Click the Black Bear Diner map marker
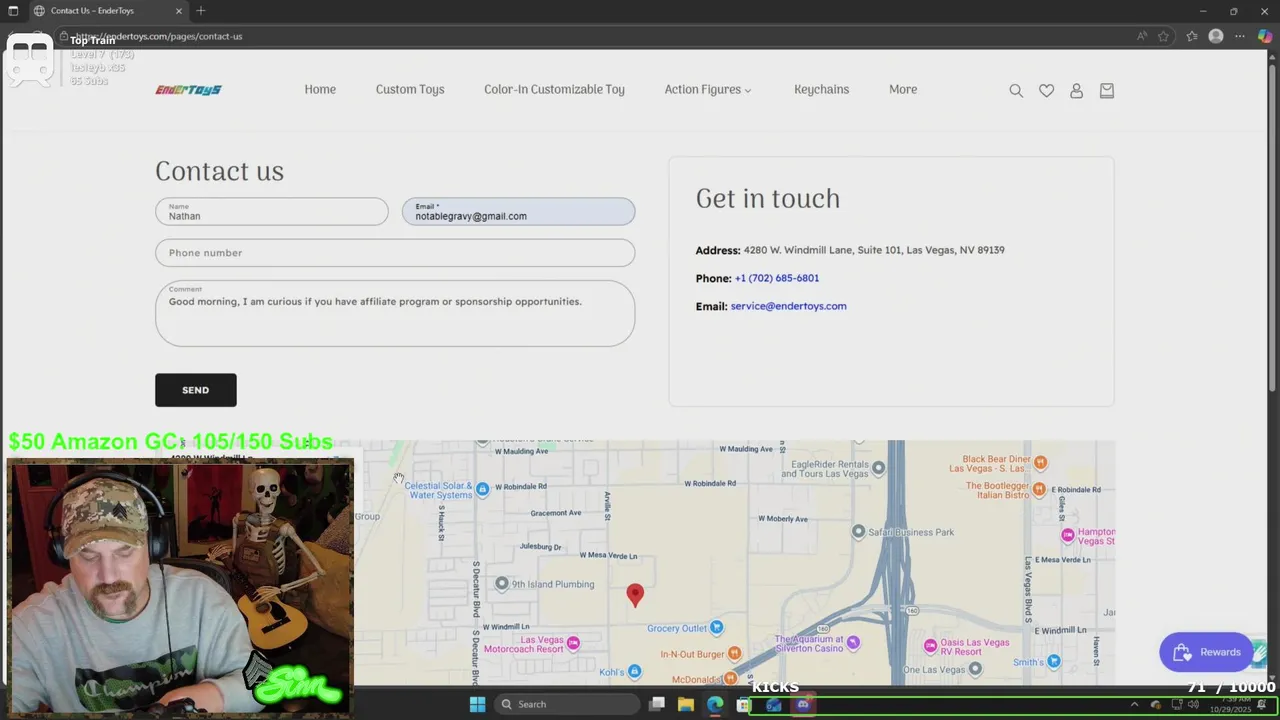Screen dimensions: 1280x720 (1040, 462)
